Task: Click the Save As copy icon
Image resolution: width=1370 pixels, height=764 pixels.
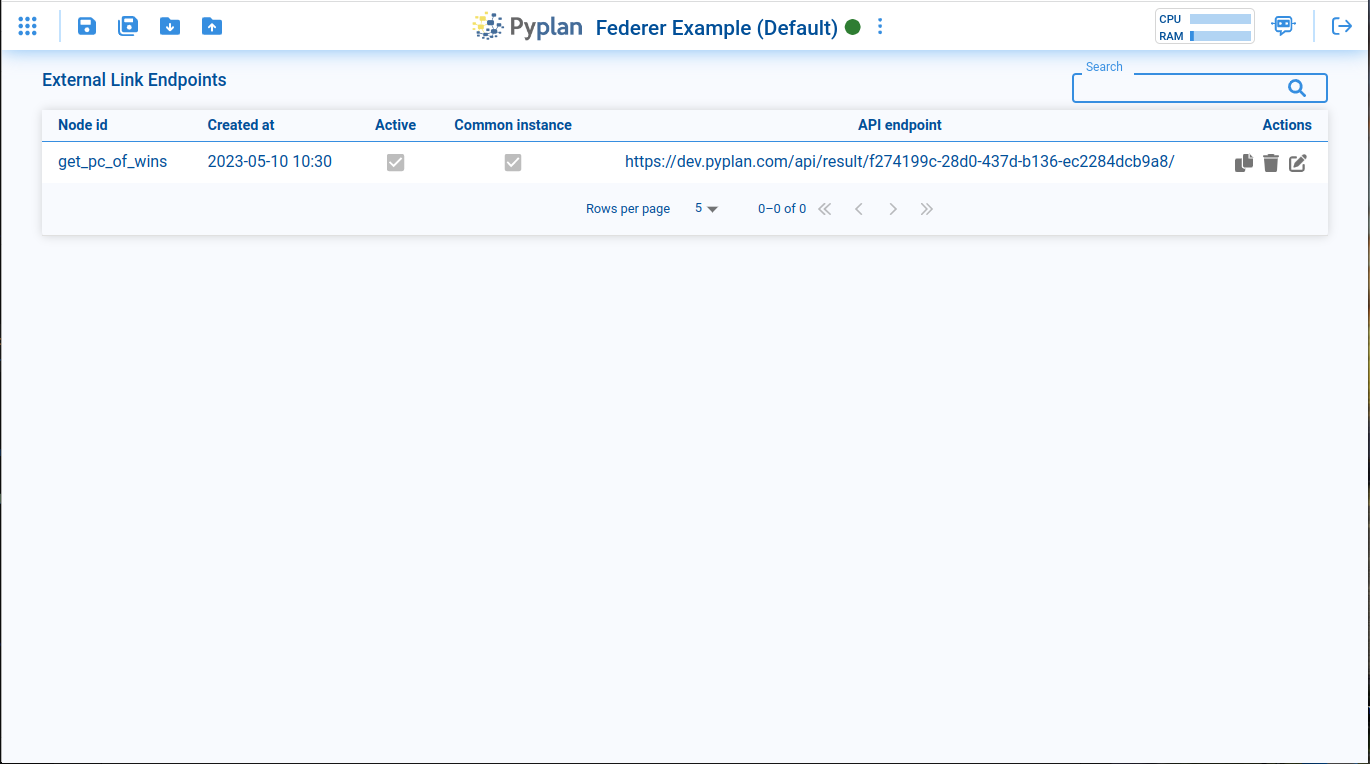Action: coord(128,26)
